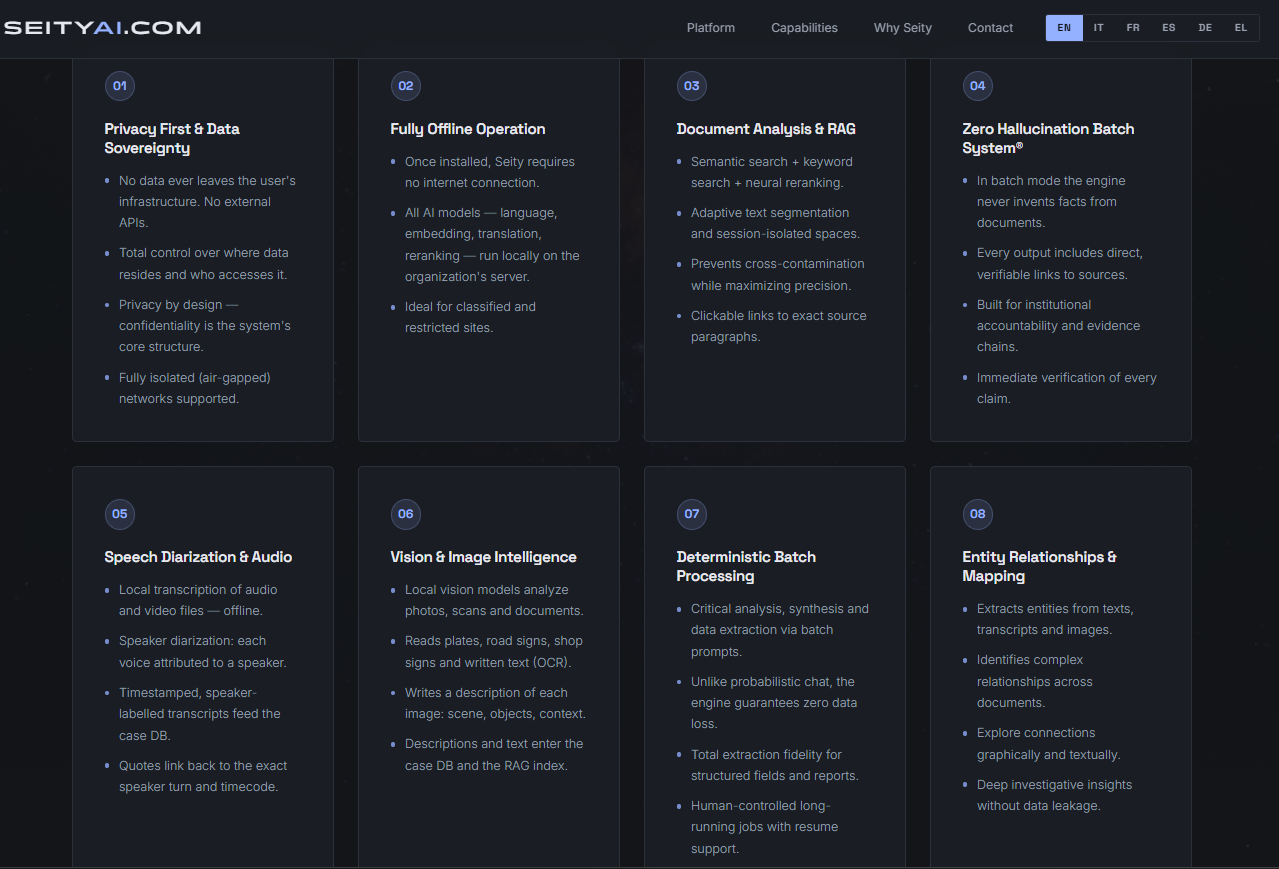The image size is (1279, 869).
Task: Open the Platform navigation link
Action: 711,28
